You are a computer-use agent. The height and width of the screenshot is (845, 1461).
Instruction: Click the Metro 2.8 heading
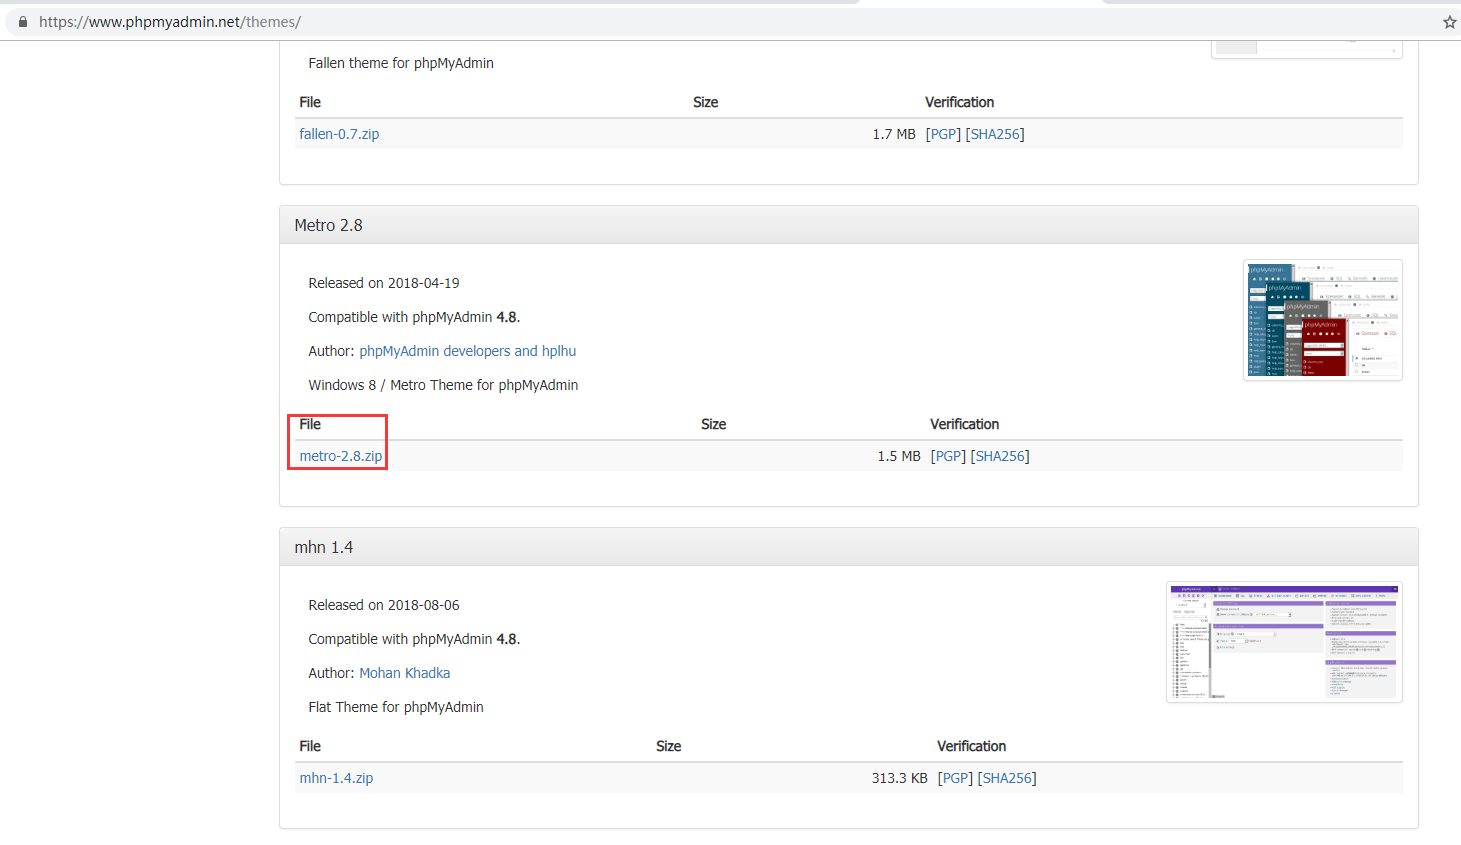[x=329, y=225]
